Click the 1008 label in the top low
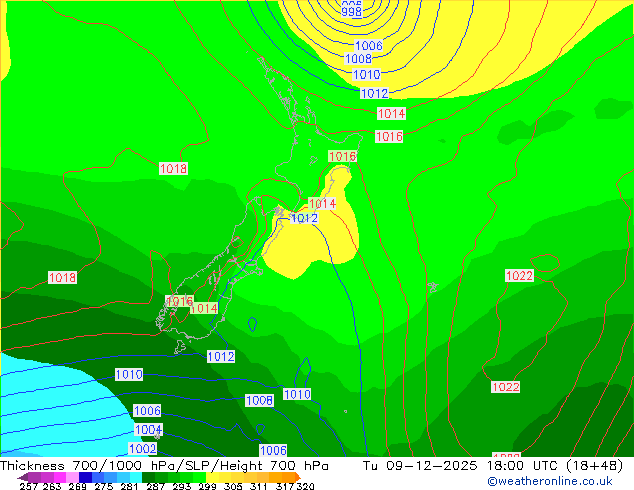Viewport: 634px width, 490px height. 358,59
